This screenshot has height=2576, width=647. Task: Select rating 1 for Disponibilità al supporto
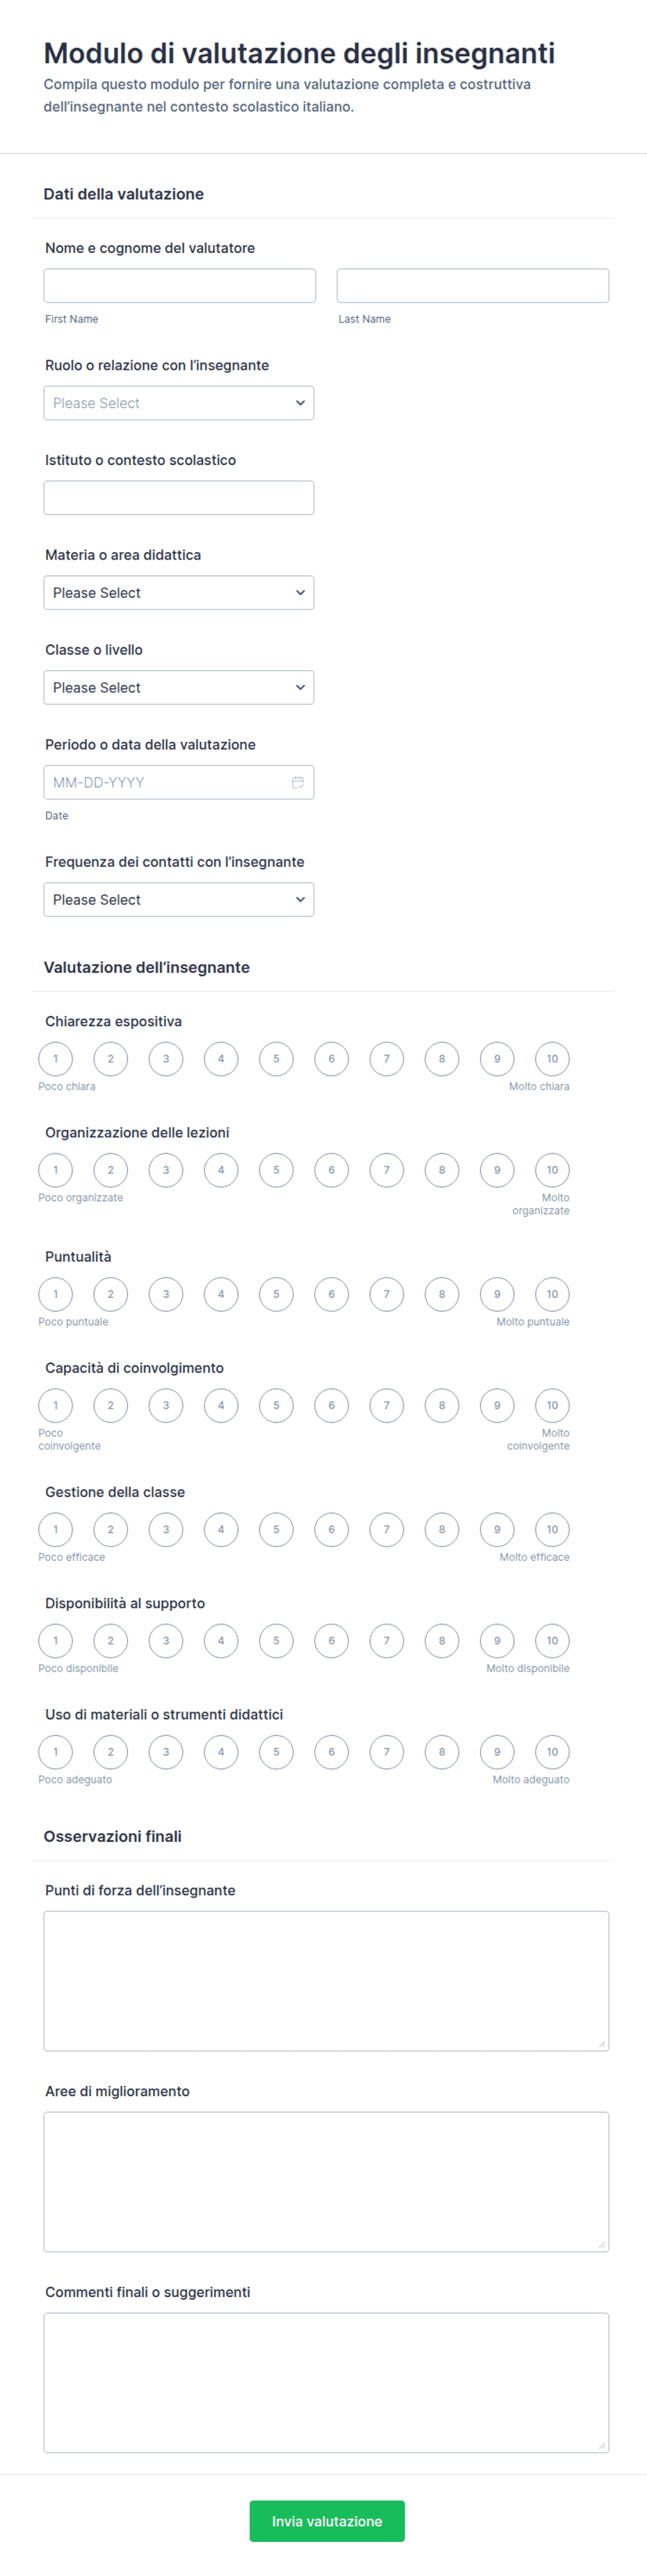click(x=55, y=1640)
